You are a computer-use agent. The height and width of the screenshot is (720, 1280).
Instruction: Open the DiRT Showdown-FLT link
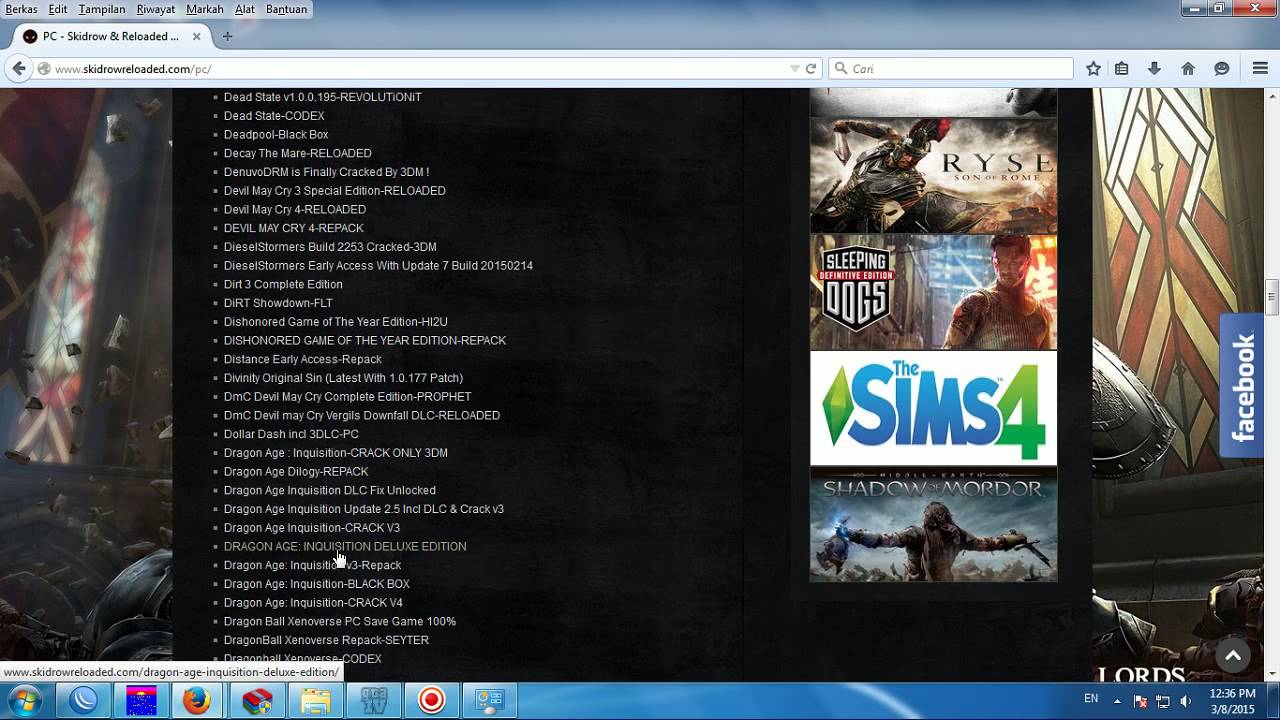click(278, 303)
